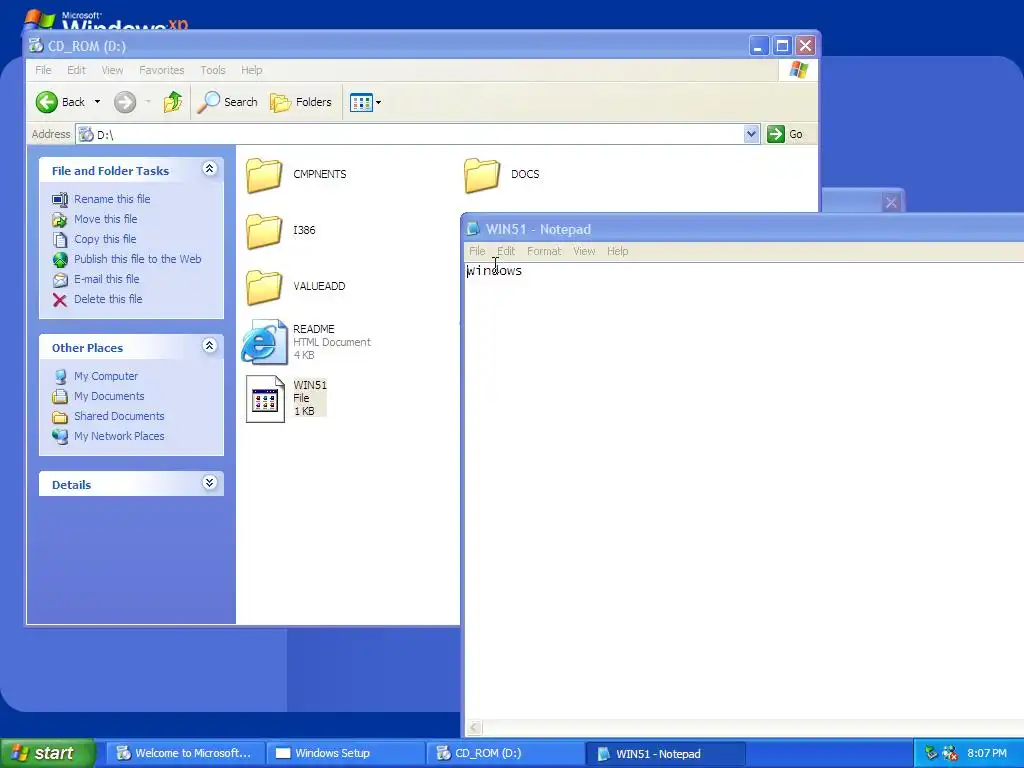This screenshot has width=1024, height=768.
Task: Open Notepad's Format menu
Action: [544, 251]
